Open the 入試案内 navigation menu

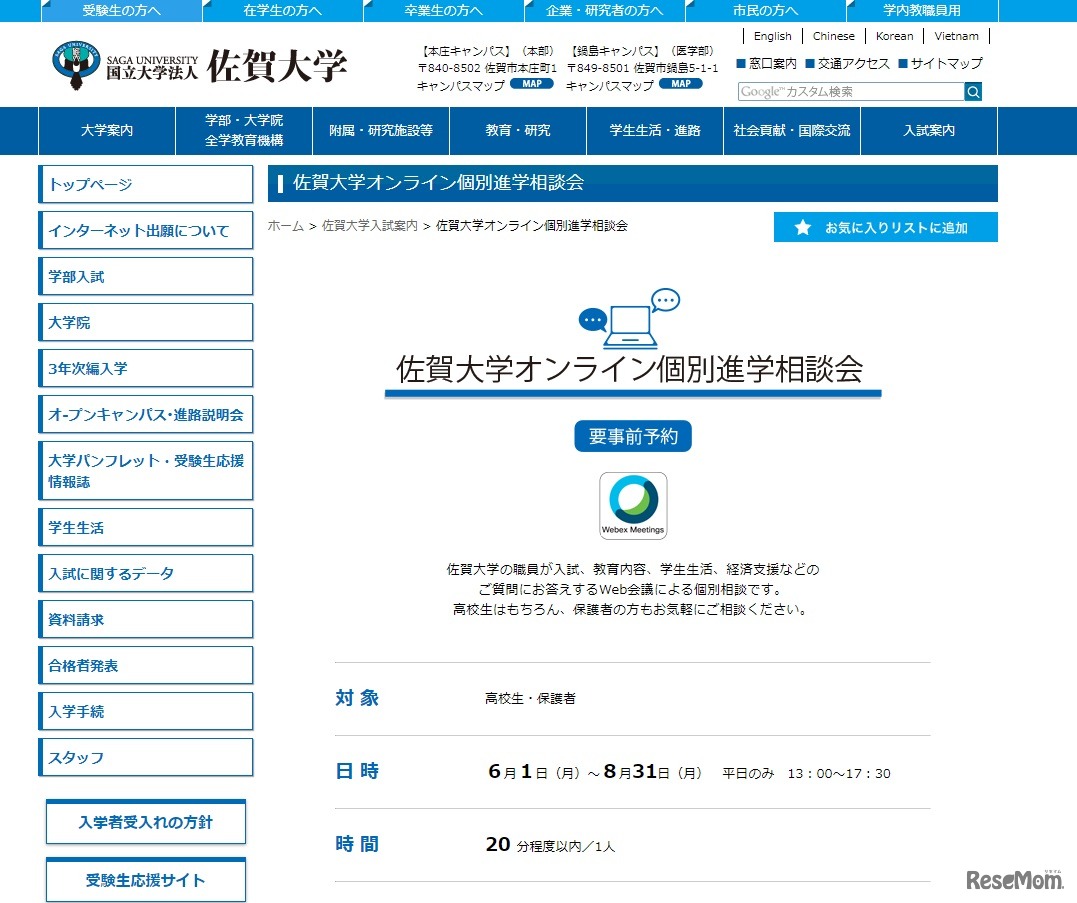(928, 130)
